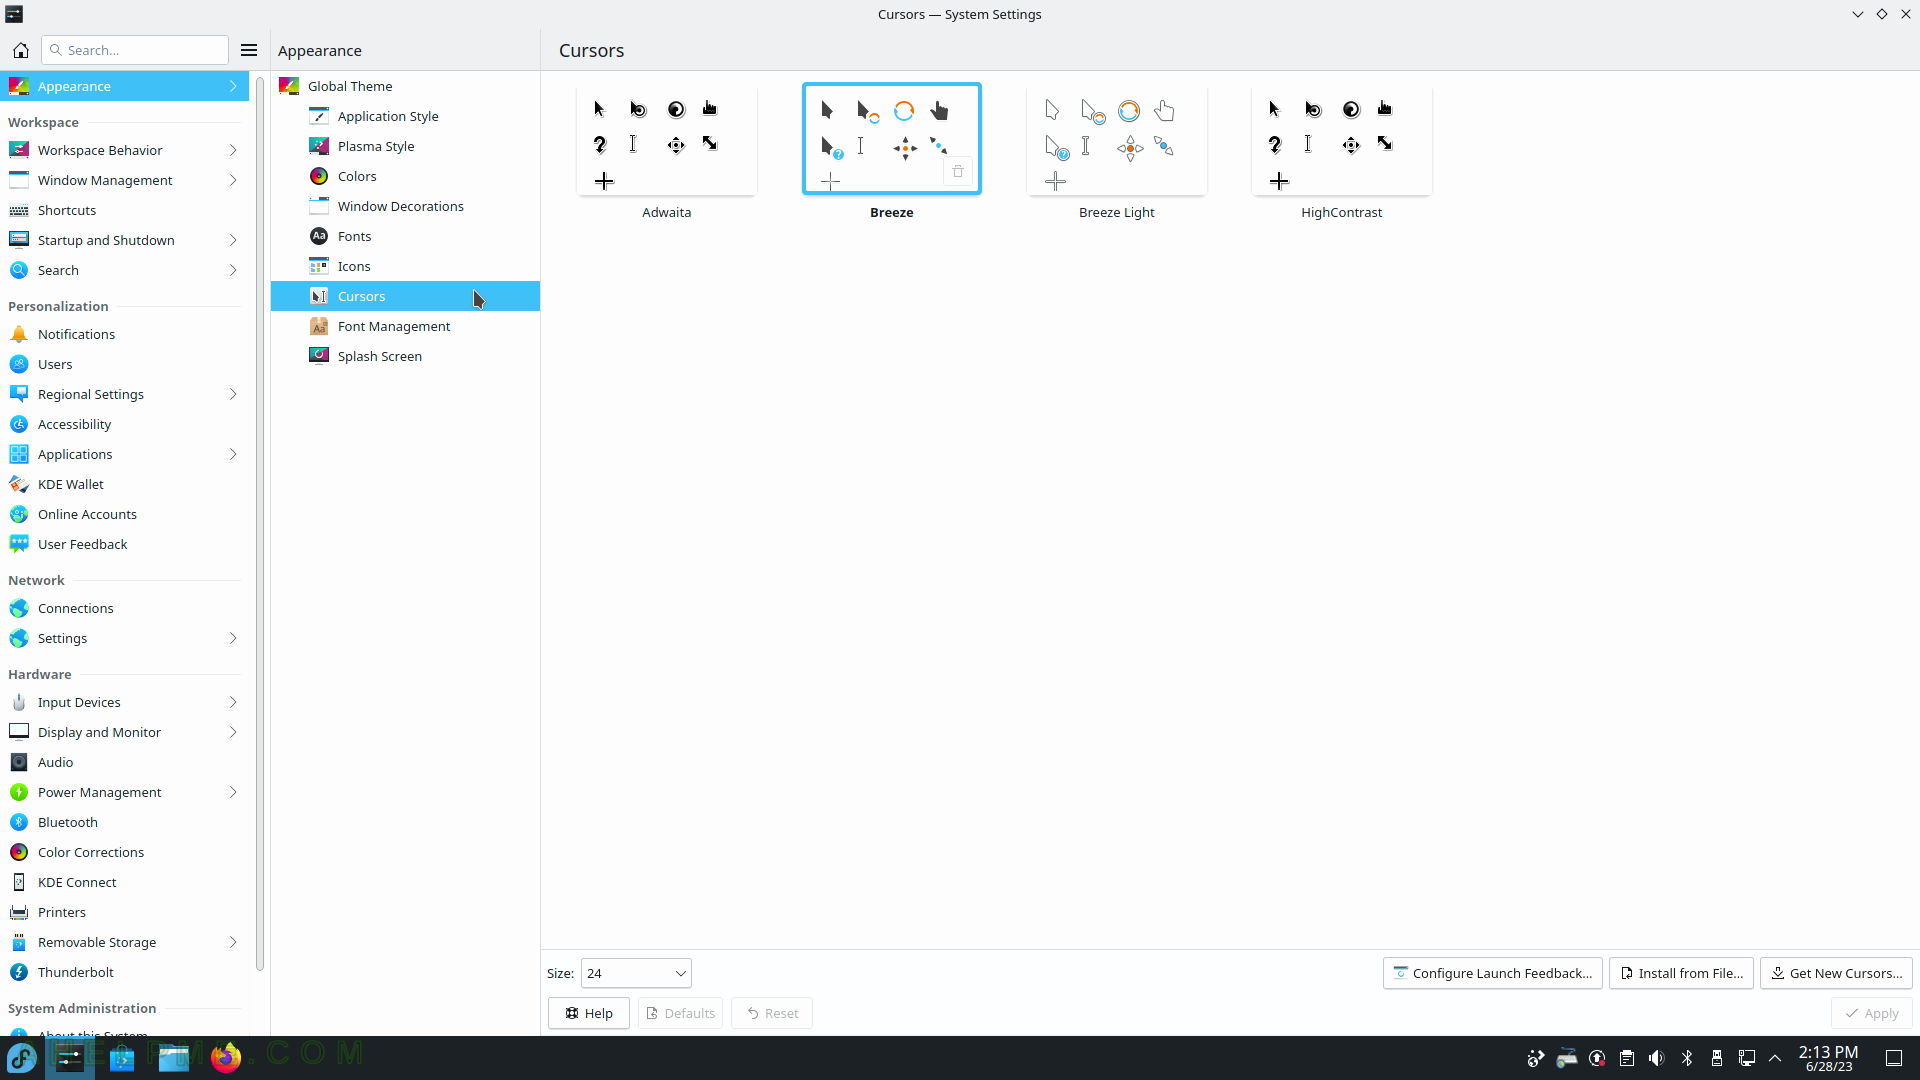1920x1080 pixels.
Task: Click the KDE Wallet icon
Action: [x=19, y=484]
